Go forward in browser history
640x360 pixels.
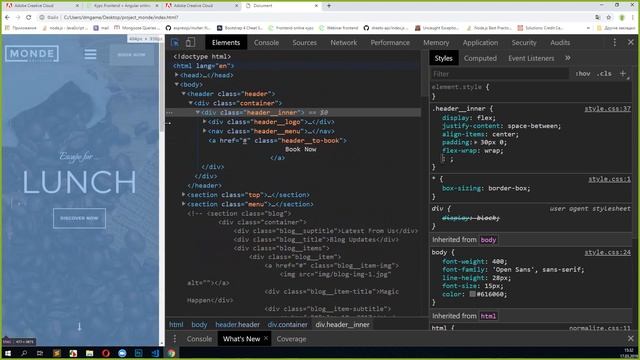pos(18,17)
